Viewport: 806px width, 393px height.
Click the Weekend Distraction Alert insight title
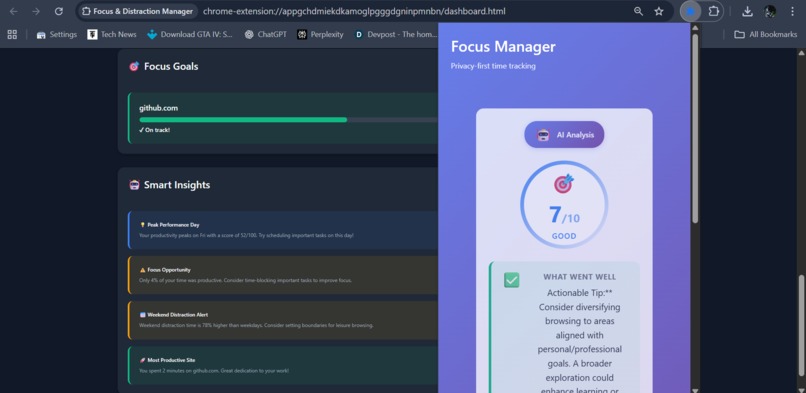coord(177,314)
